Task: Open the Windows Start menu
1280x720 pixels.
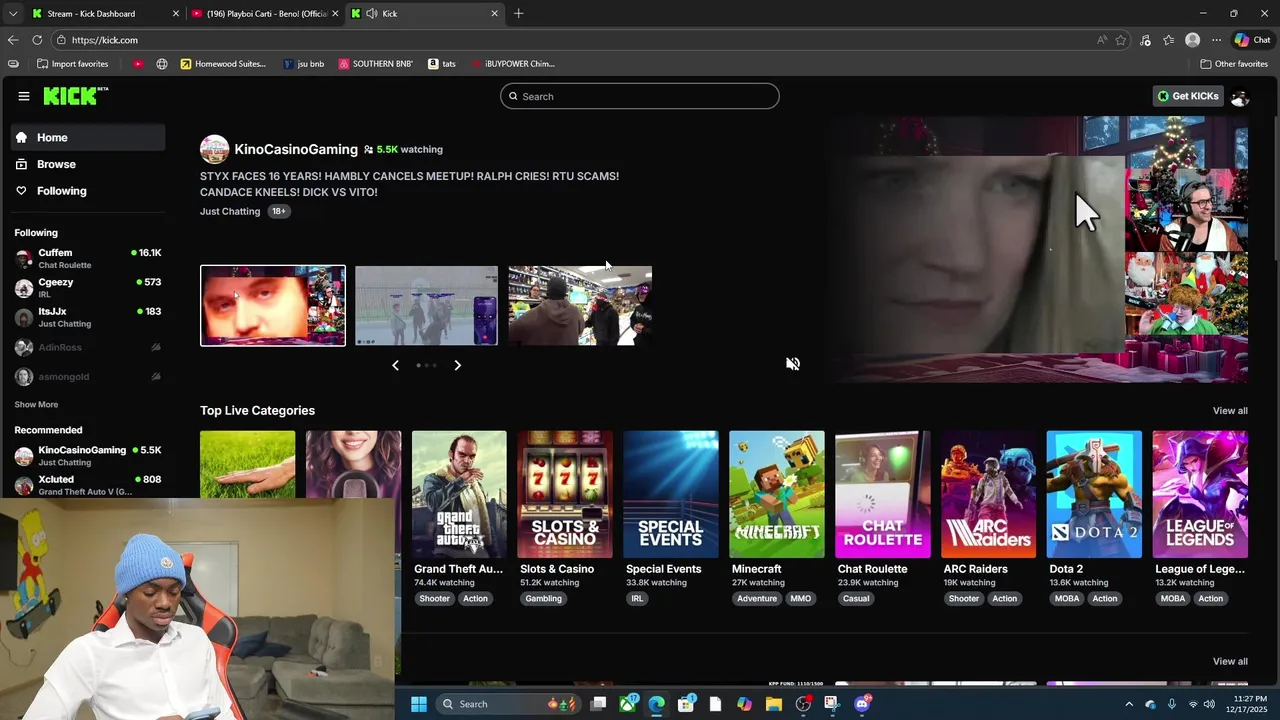Action: pos(418,704)
